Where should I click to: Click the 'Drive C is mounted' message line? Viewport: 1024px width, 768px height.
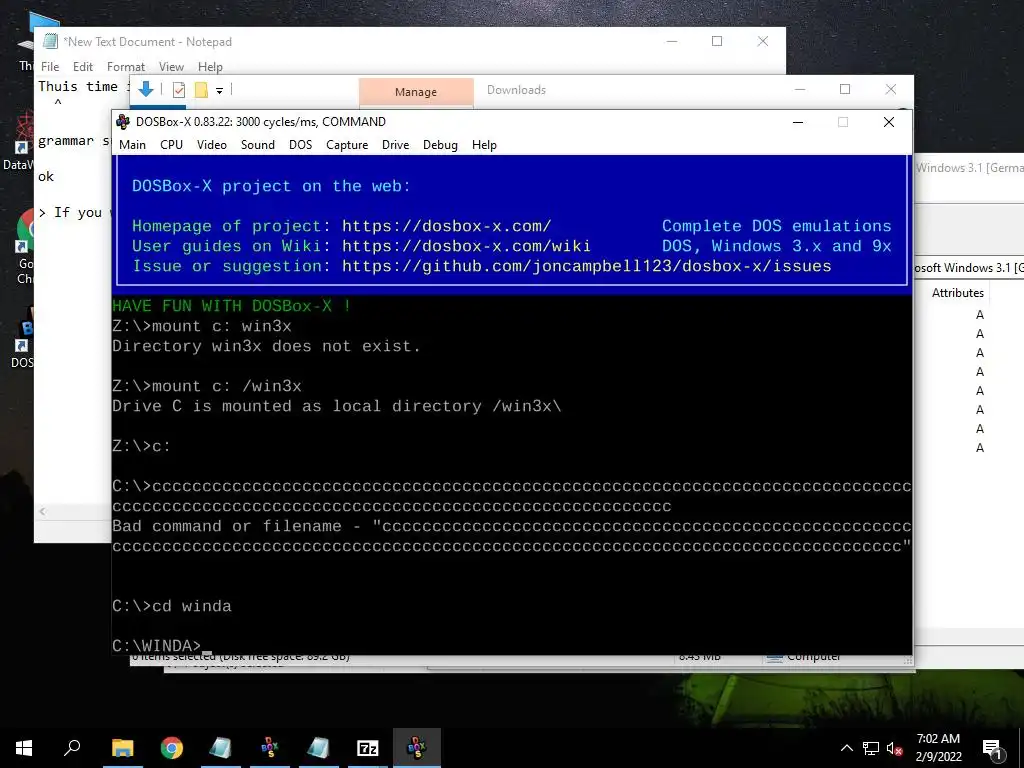tap(336, 406)
